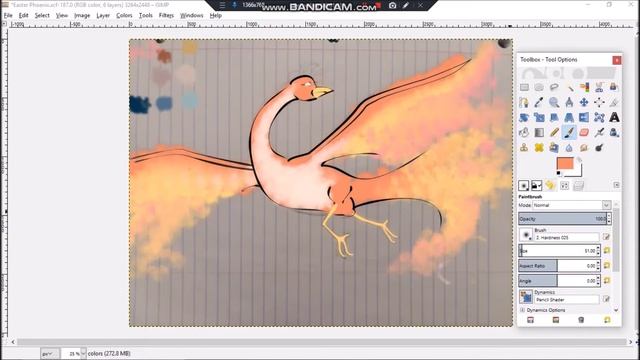The image size is (640, 360).
Task: Open the Mode dropdown set to Normal
Action: 571,205
